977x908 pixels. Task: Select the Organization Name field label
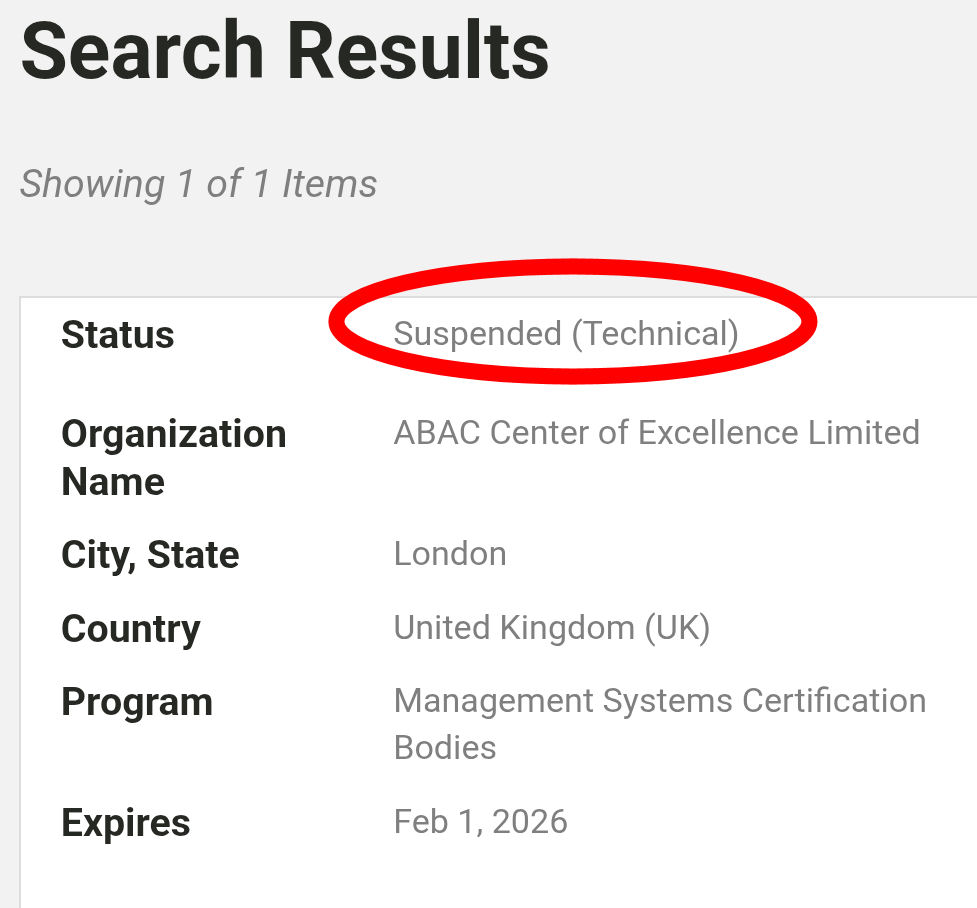pos(174,434)
